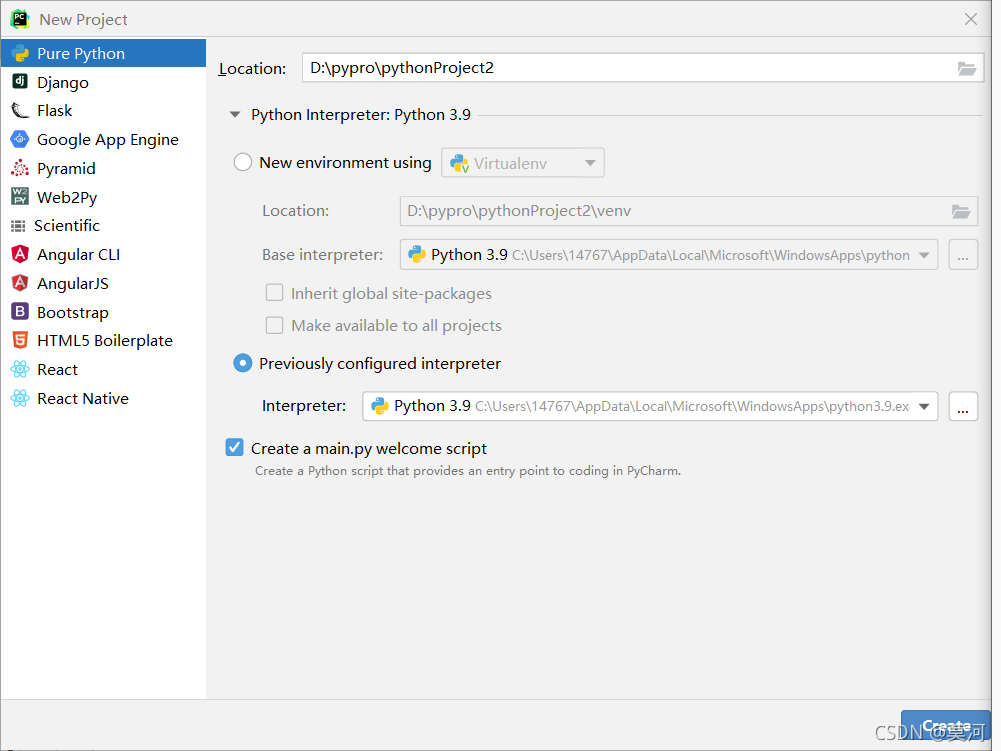Screen dimensions: 1001x751
Task: Browse for the project location folder
Action: click(x=967, y=68)
